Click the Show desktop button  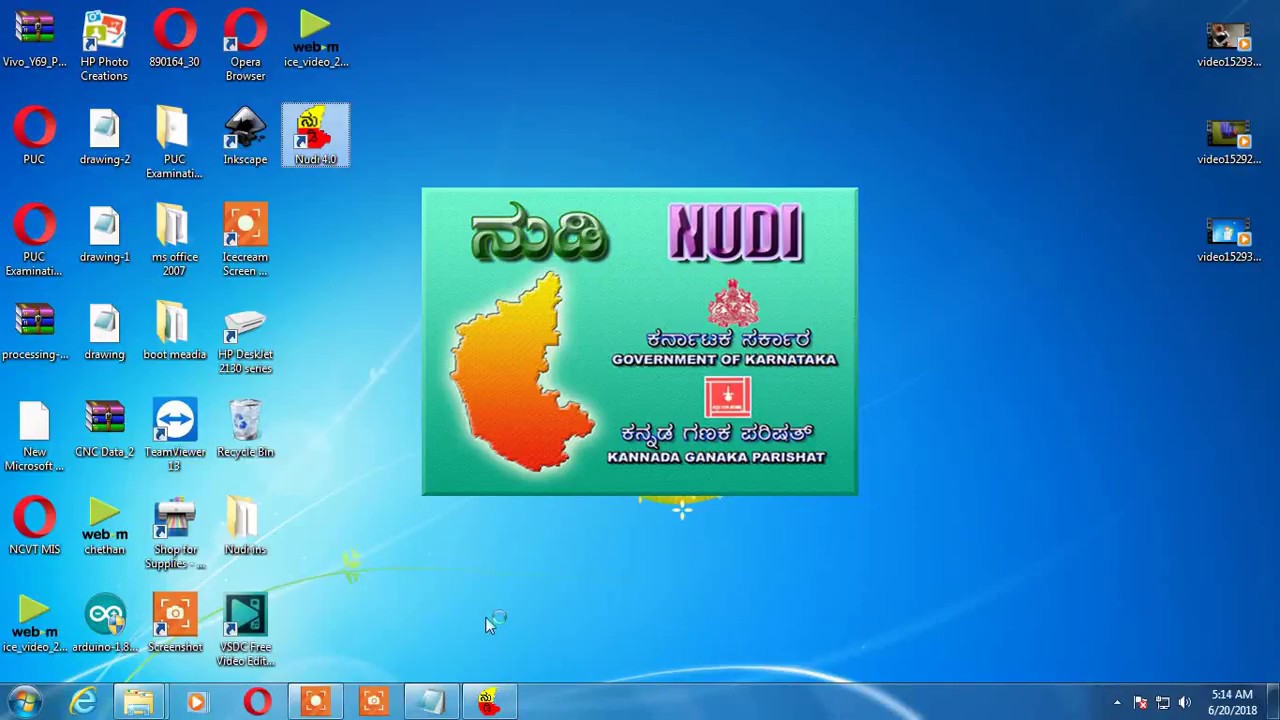[1273, 702]
